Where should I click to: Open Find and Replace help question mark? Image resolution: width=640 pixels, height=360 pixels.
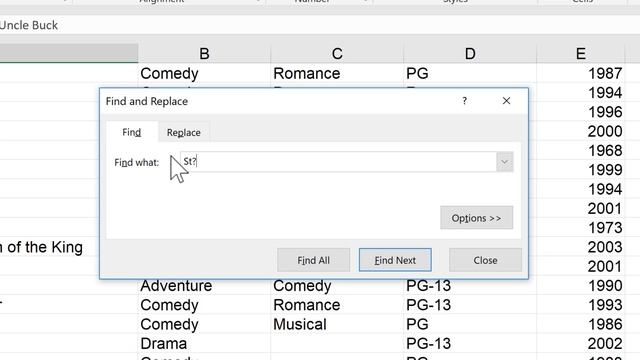click(x=464, y=101)
